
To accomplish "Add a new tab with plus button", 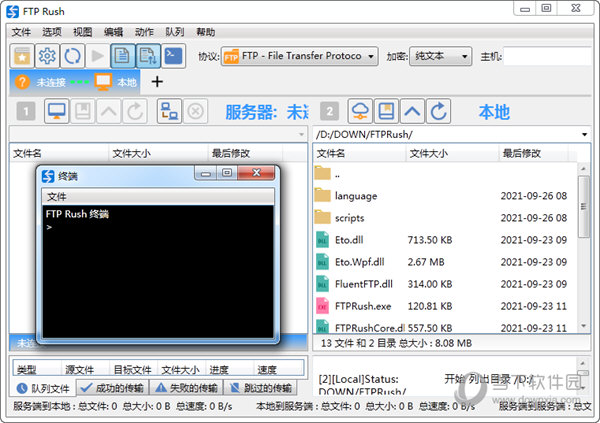I will click(157, 82).
